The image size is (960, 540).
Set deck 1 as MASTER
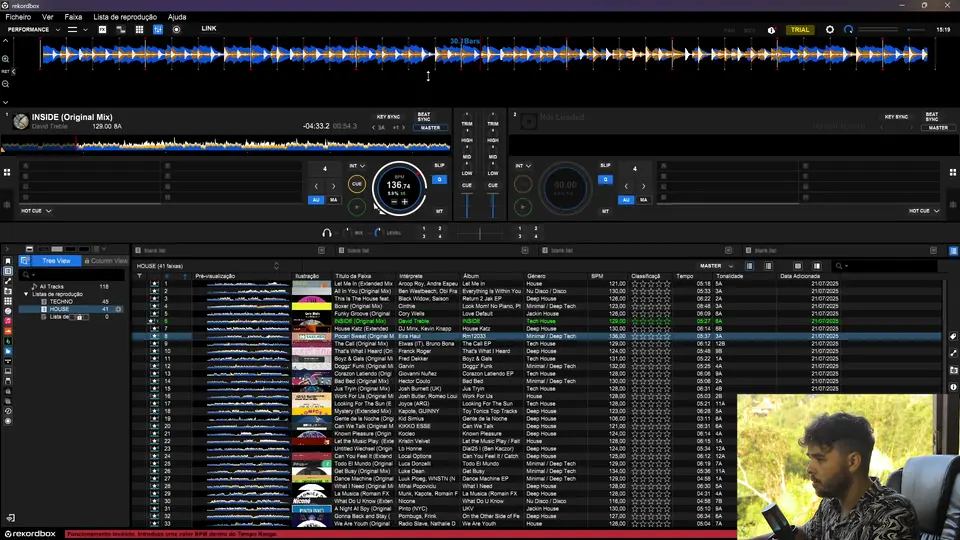(x=430, y=128)
